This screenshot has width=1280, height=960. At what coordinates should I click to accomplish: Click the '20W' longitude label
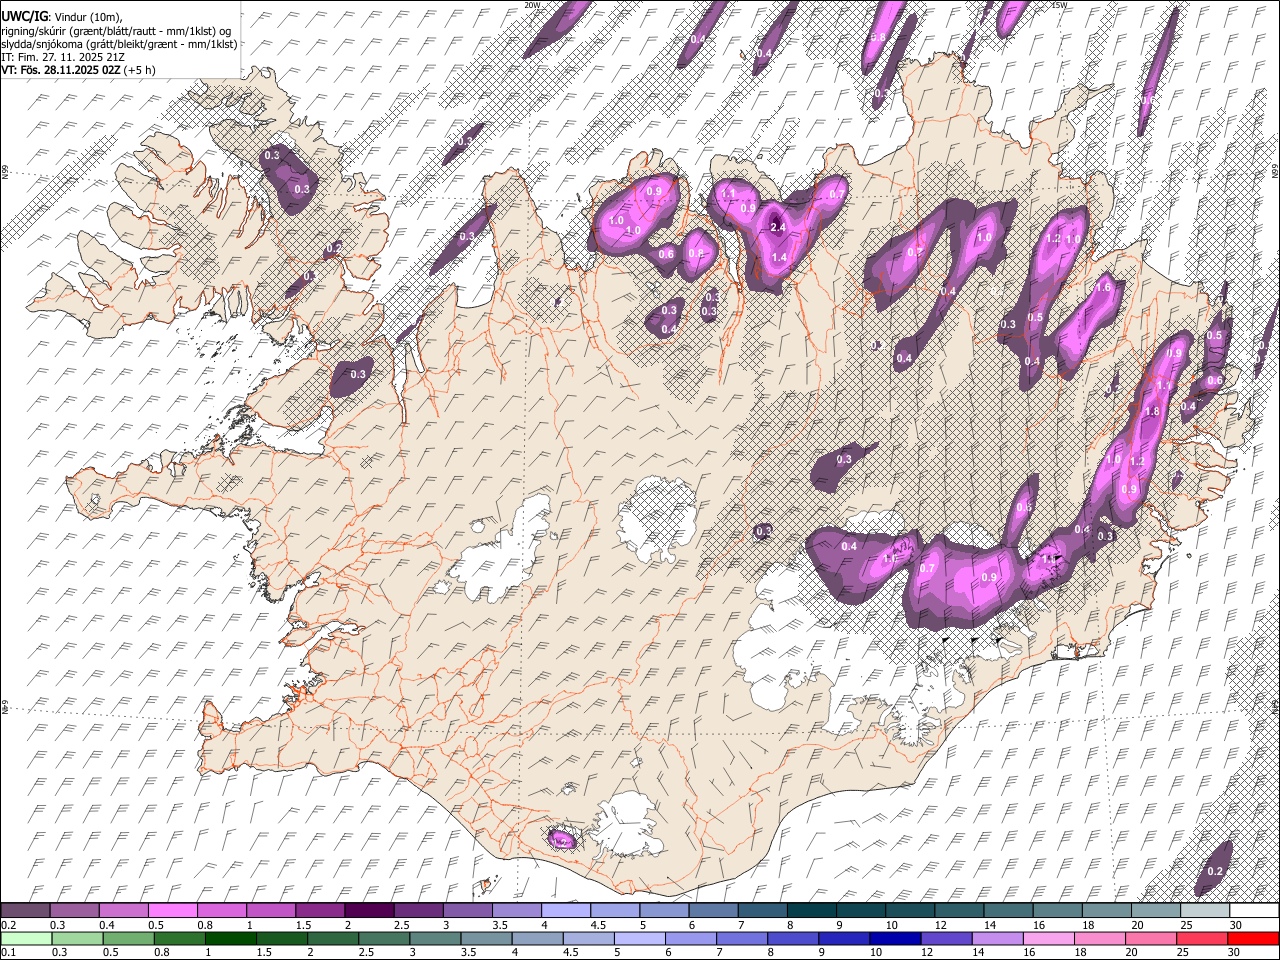click(x=532, y=5)
